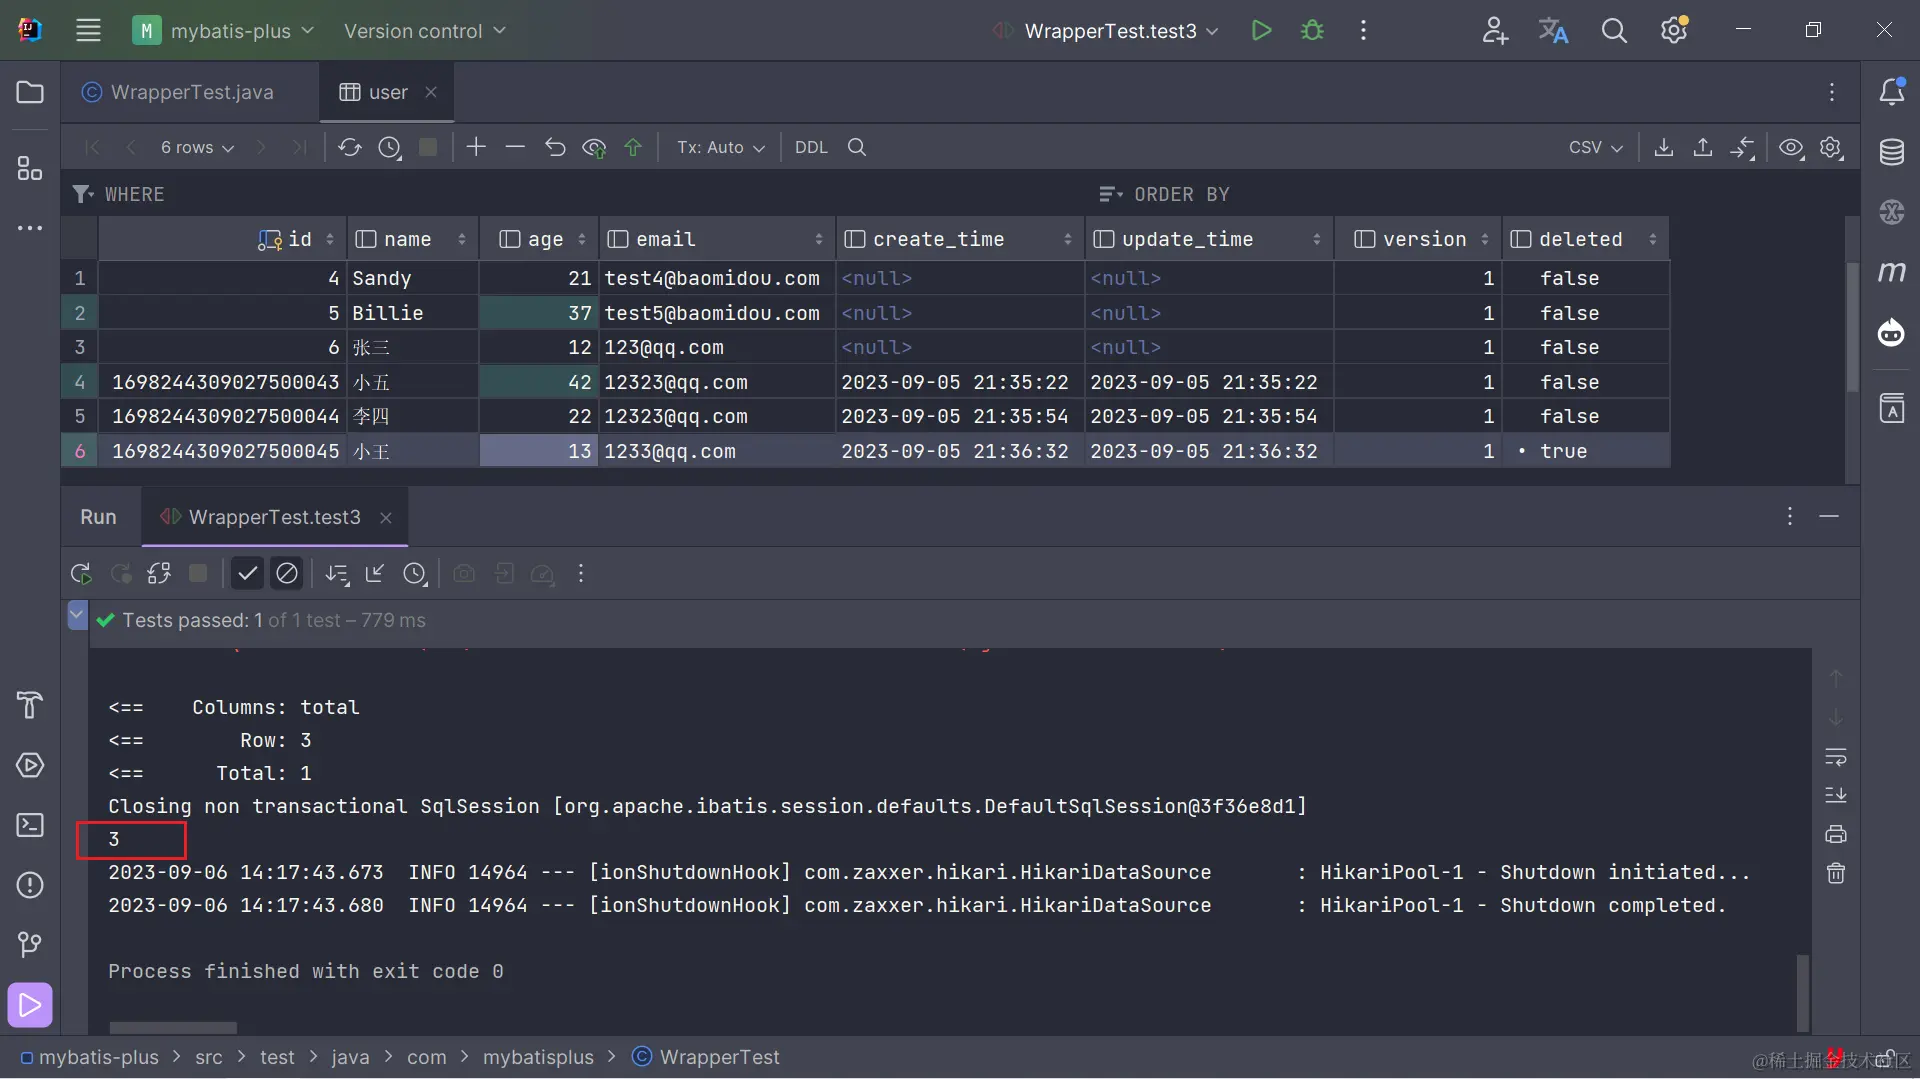Open the Git tool window

30,945
